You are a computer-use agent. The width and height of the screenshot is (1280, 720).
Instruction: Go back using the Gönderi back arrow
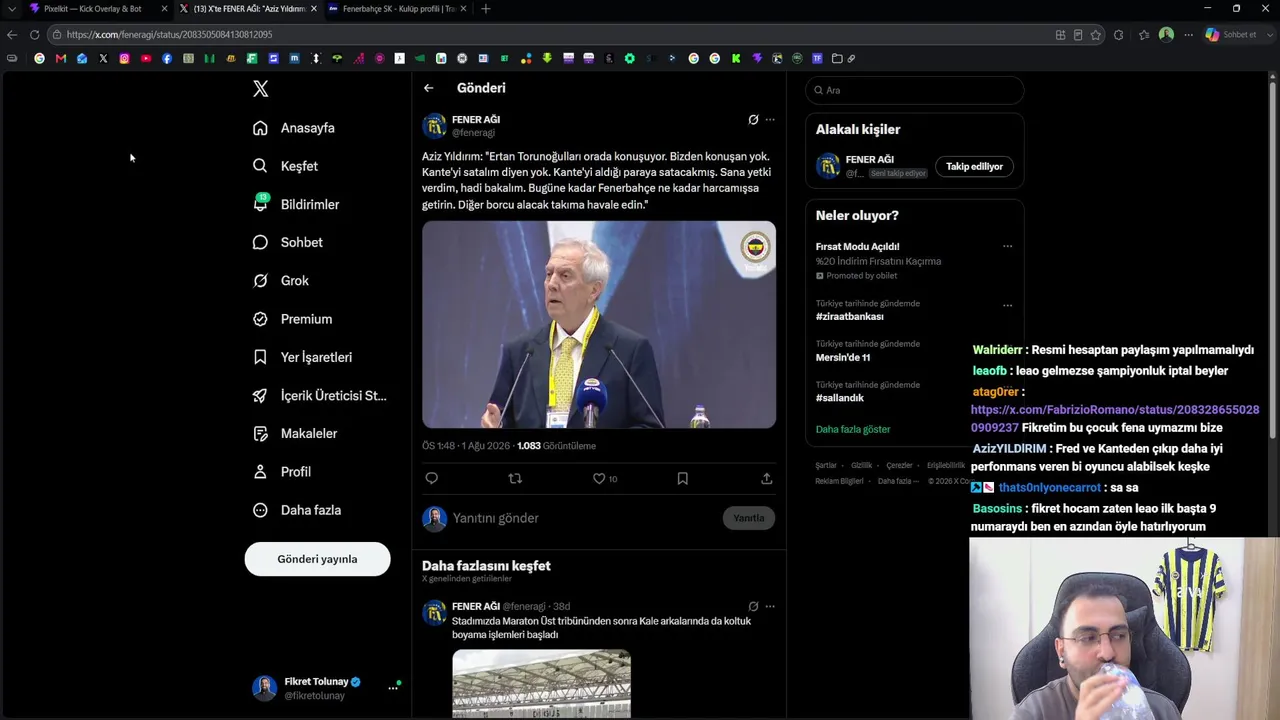tap(429, 88)
